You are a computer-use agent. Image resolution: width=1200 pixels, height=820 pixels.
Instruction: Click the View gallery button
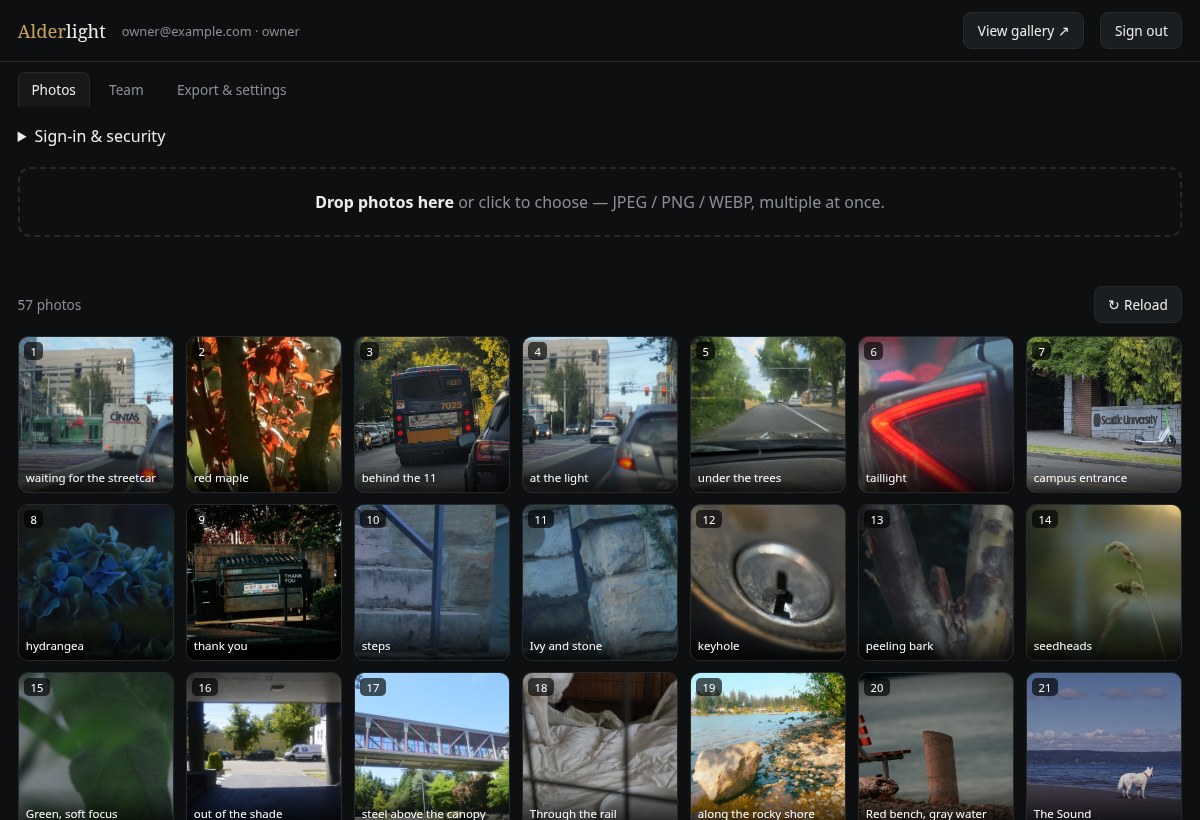(x=1023, y=31)
